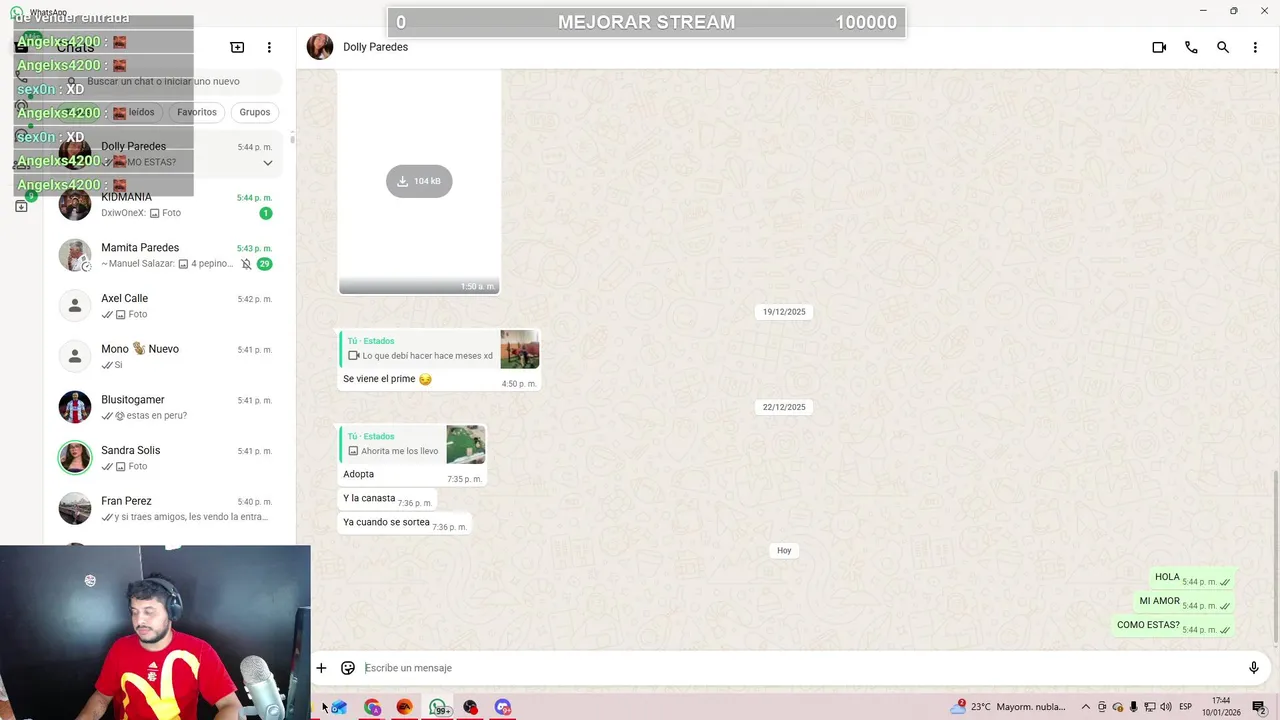Open Google Chrome from the taskbar
1280x720 pixels.
372,707
